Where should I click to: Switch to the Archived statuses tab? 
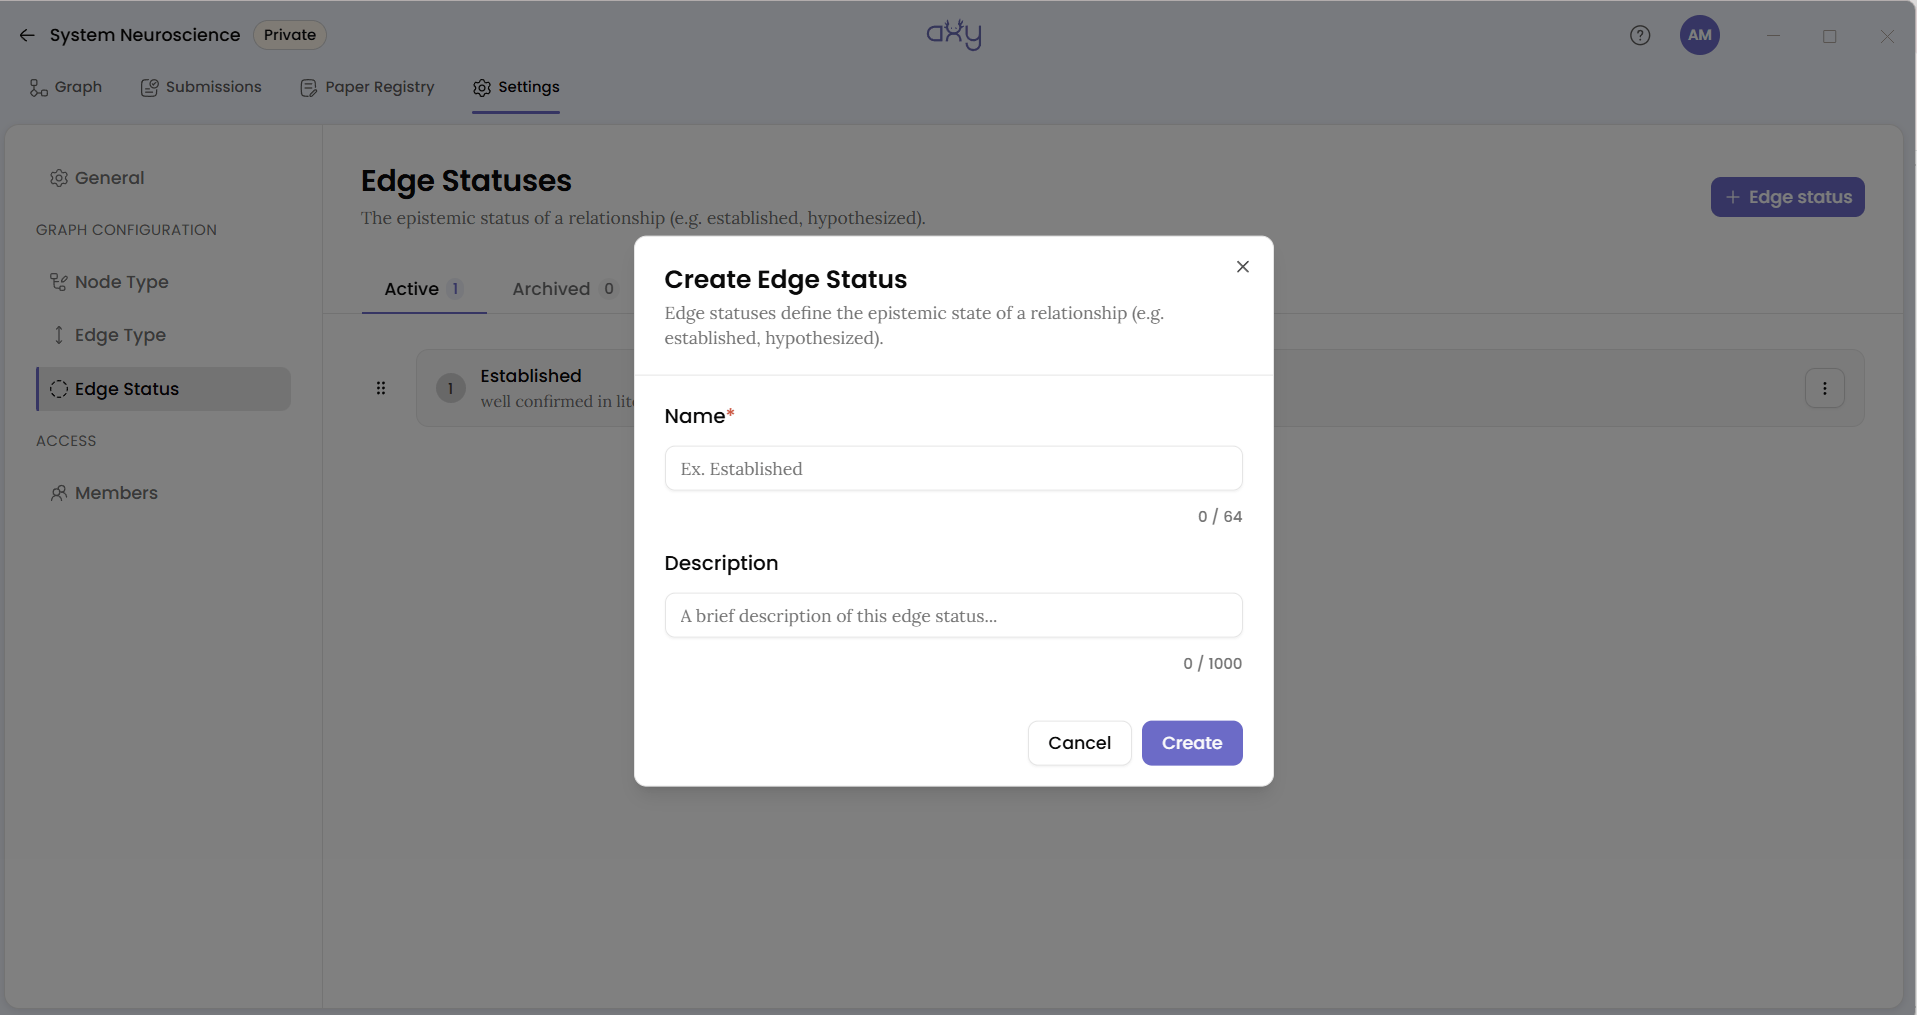coord(564,289)
